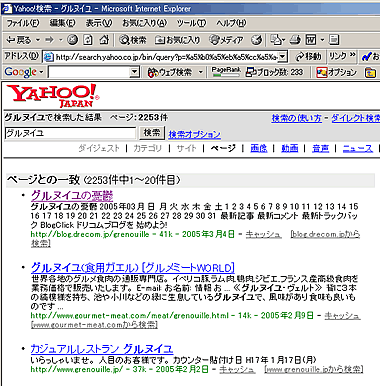Open the 検索の使い方 link

pos(296,118)
